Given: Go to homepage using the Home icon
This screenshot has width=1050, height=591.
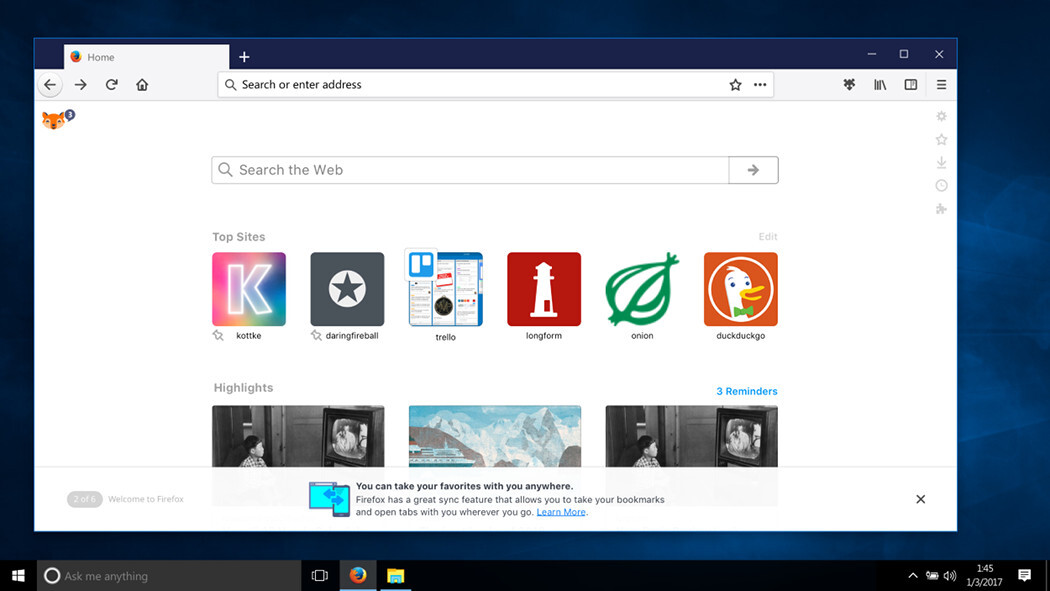Looking at the screenshot, I should 141,84.
